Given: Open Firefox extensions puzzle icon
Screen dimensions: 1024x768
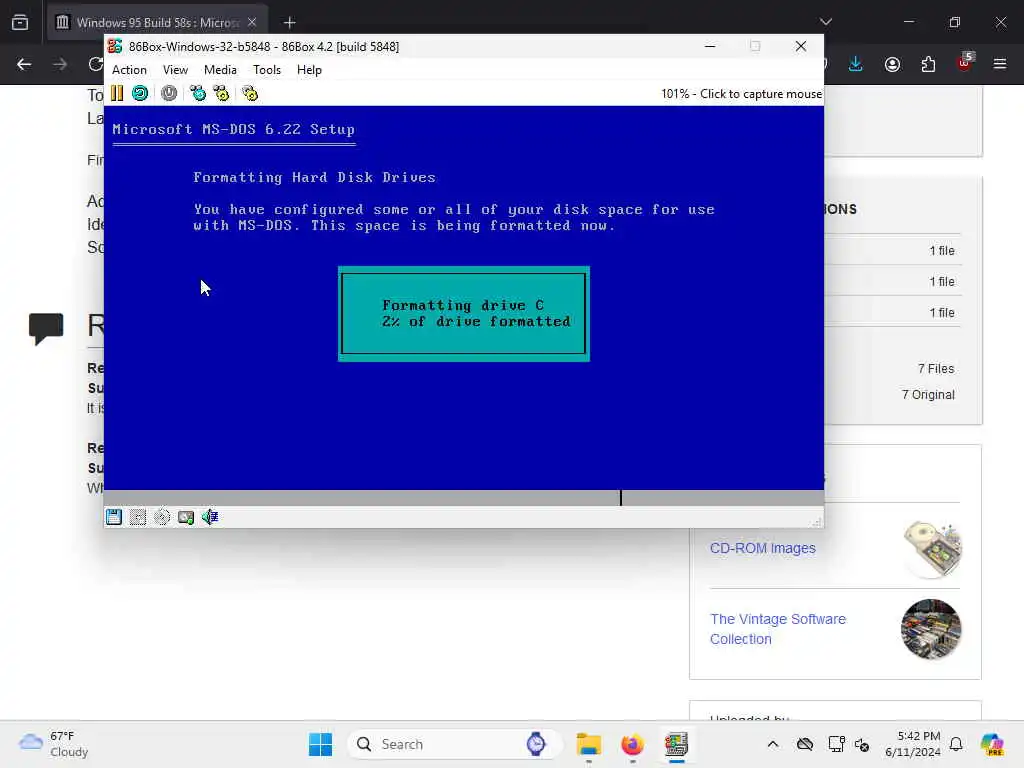Looking at the screenshot, I should [928, 64].
